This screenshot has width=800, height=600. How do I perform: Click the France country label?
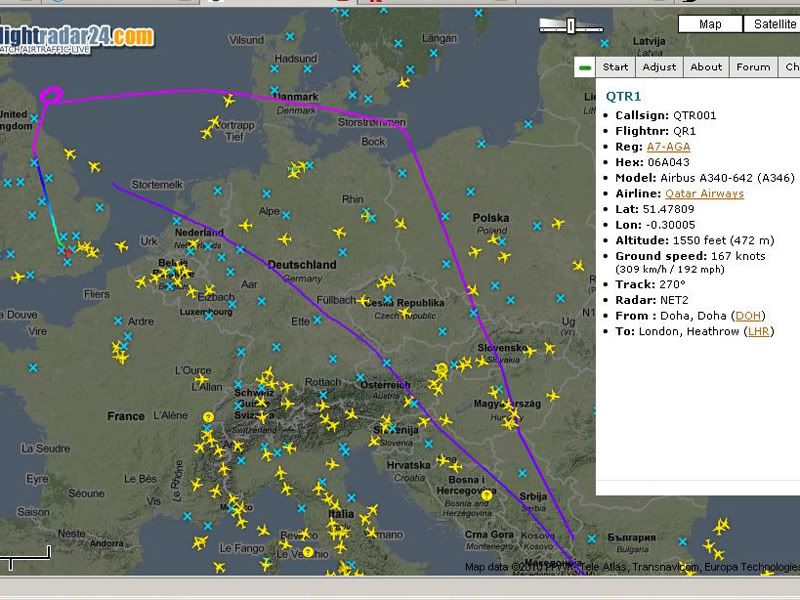pyautogui.click(x=126, y=416)
